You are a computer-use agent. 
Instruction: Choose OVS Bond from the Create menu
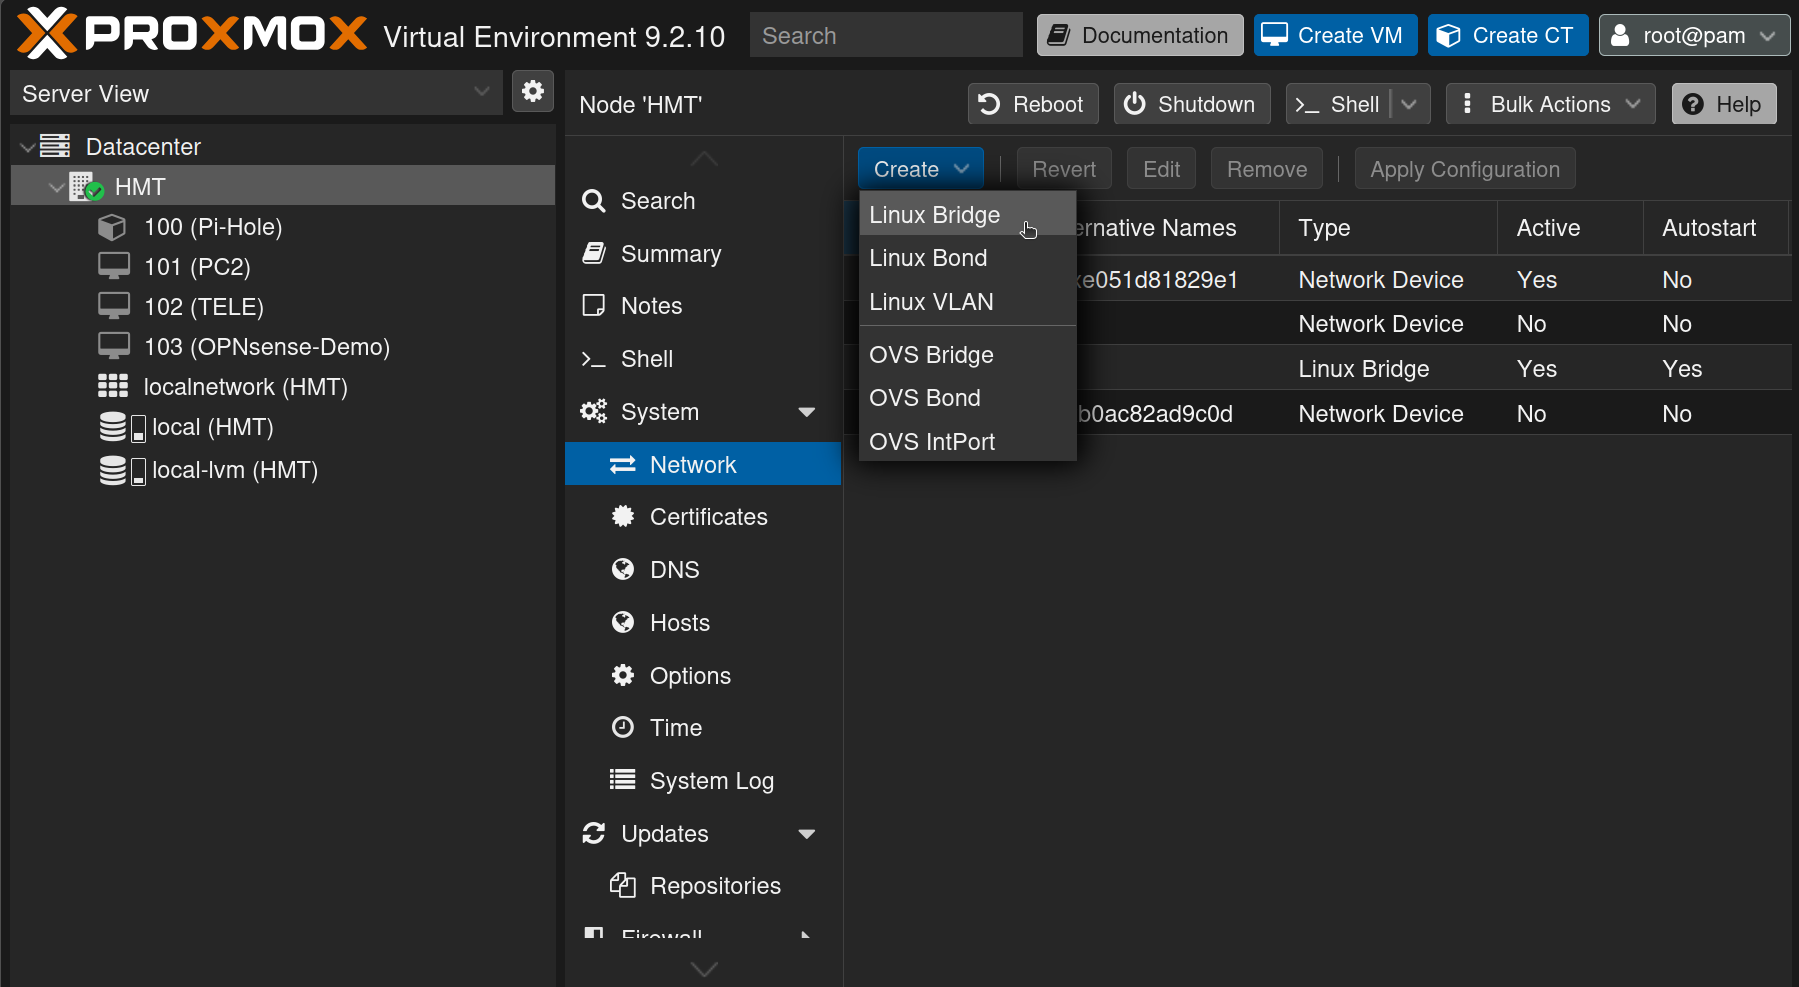967,398
